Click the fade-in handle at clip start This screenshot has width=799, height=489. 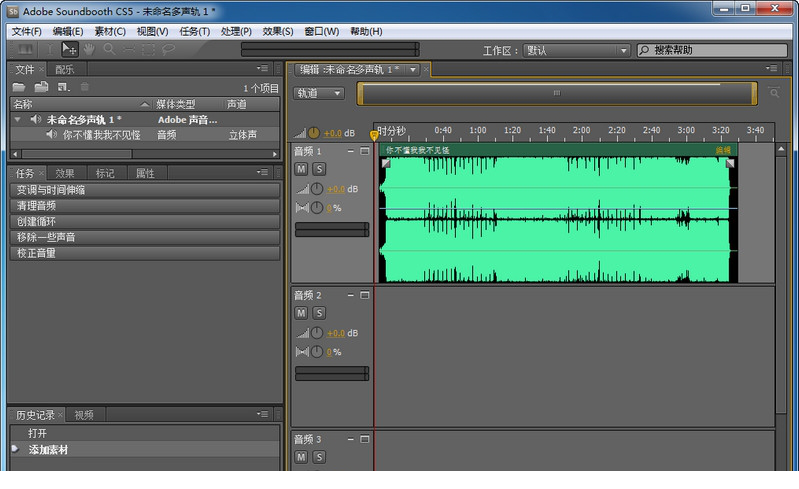[x=386, y=163]
